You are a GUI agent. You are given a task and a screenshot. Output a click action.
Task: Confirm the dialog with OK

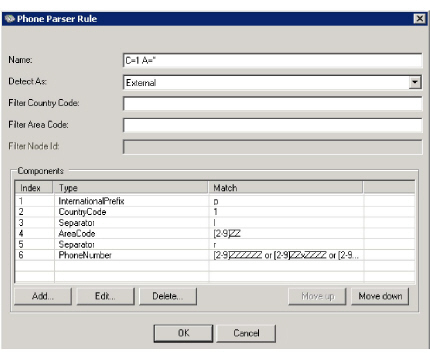[183, 333]
